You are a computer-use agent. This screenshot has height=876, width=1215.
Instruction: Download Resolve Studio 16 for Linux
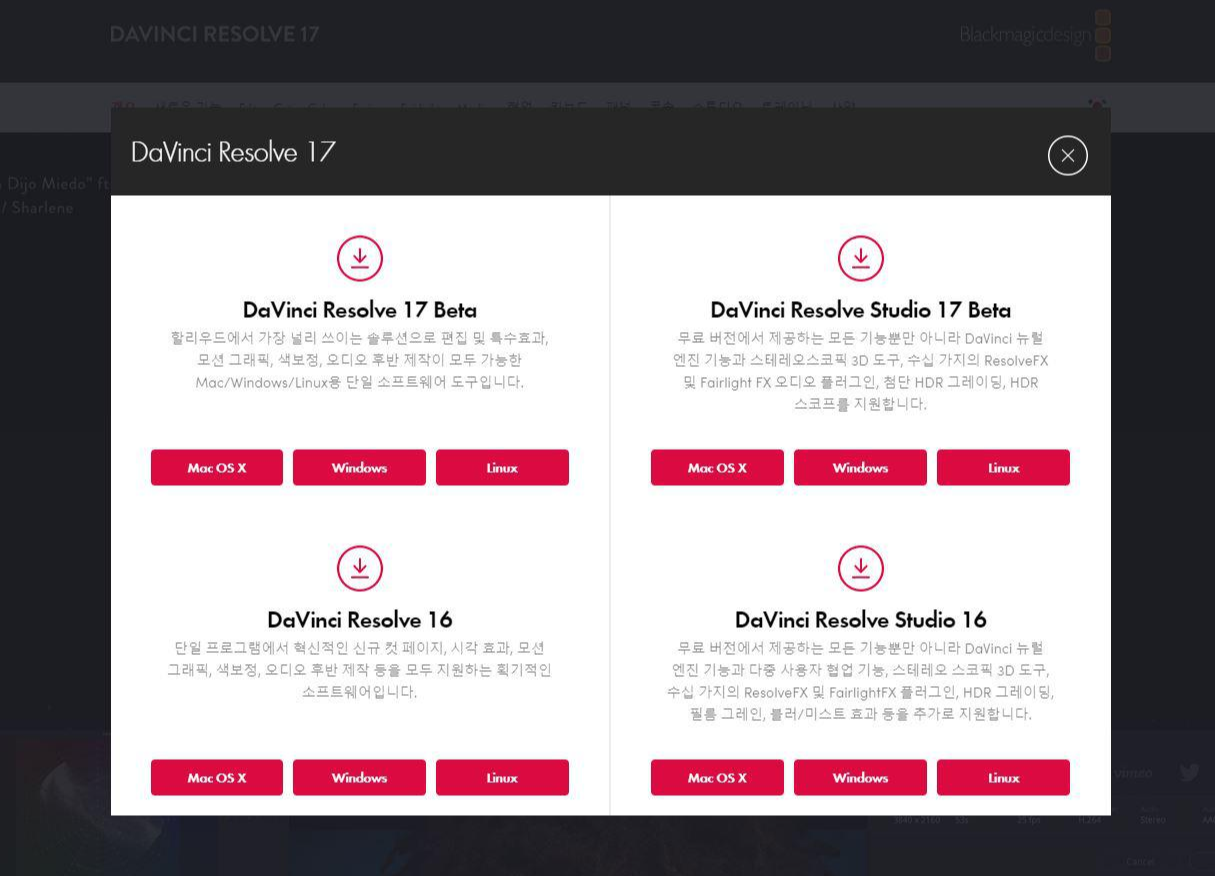pos(1003,778)
